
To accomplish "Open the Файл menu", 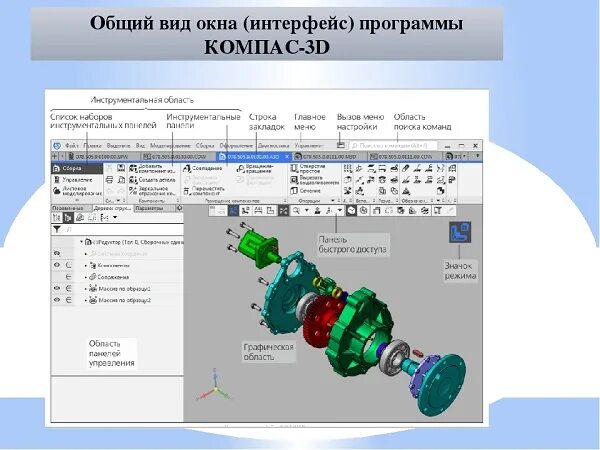I will pyautogui.click(x=72, y=146).
